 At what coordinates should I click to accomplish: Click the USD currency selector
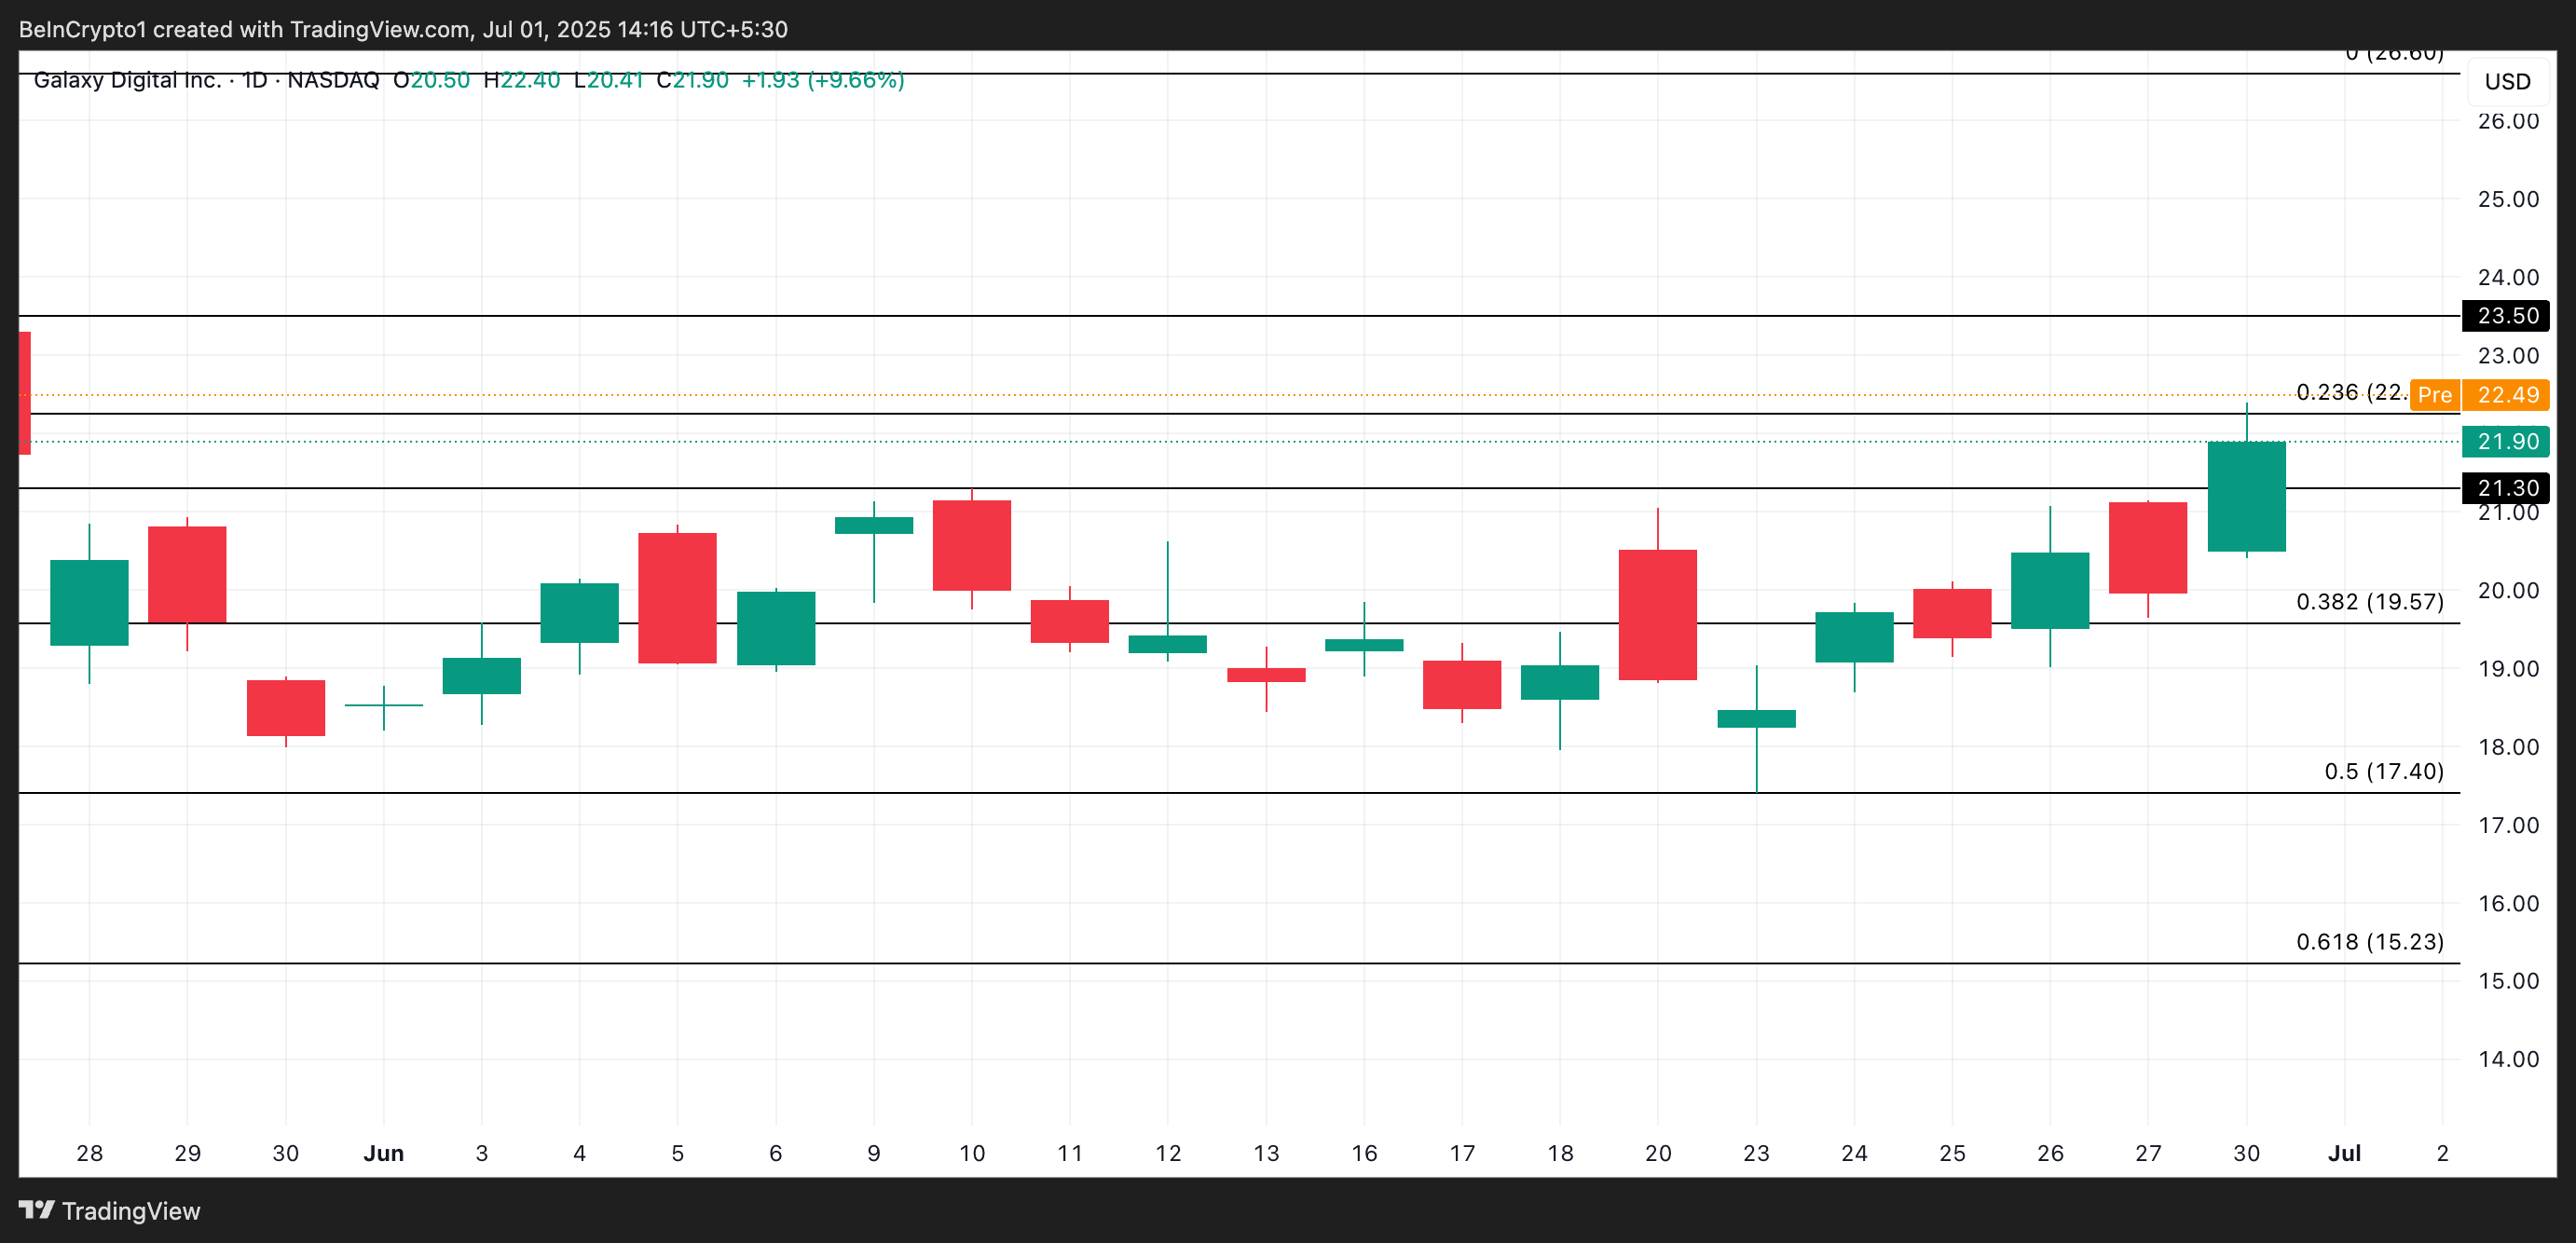(2507, 81)
